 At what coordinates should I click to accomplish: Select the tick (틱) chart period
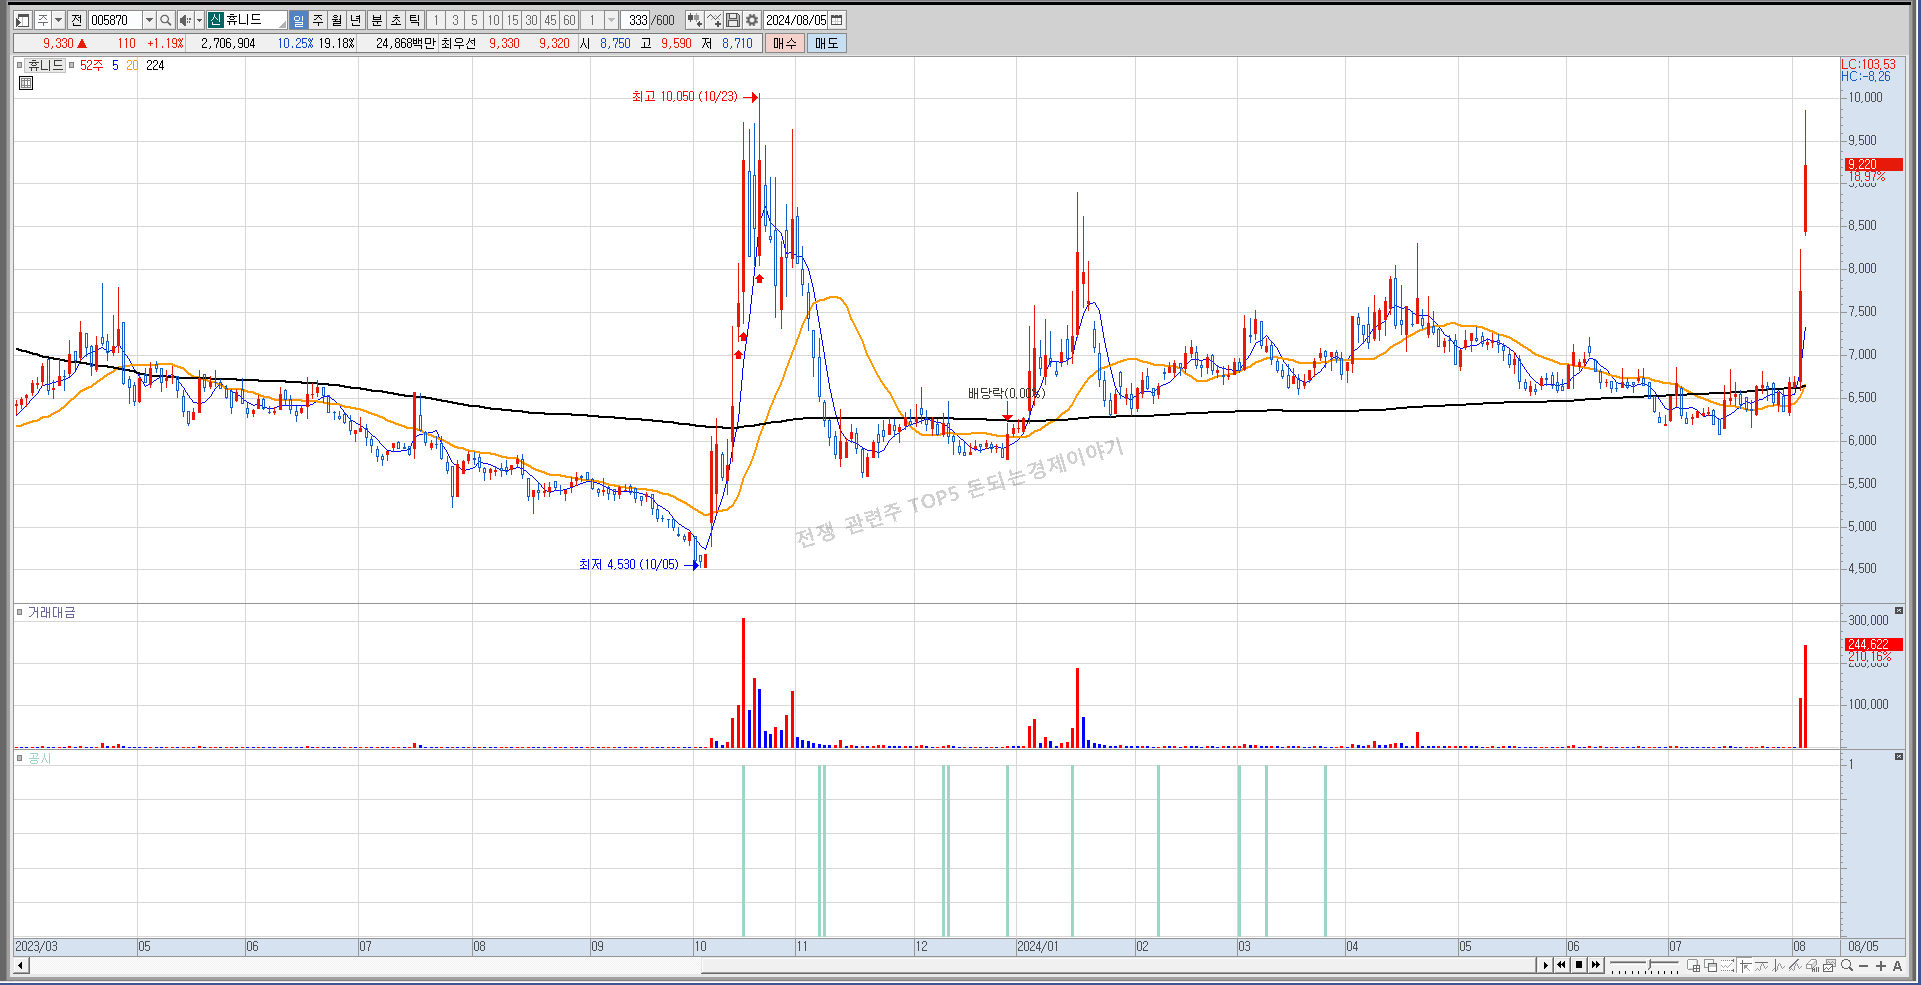(415, 20)
